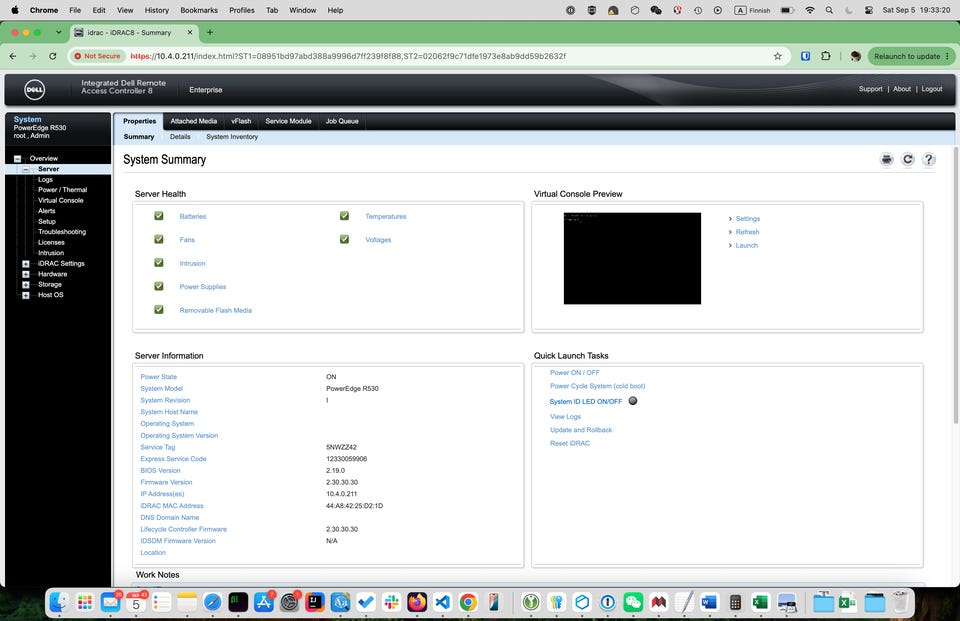Open Update and Rollback link
Screen dimensions: 960x621
(x=581, y=430)
